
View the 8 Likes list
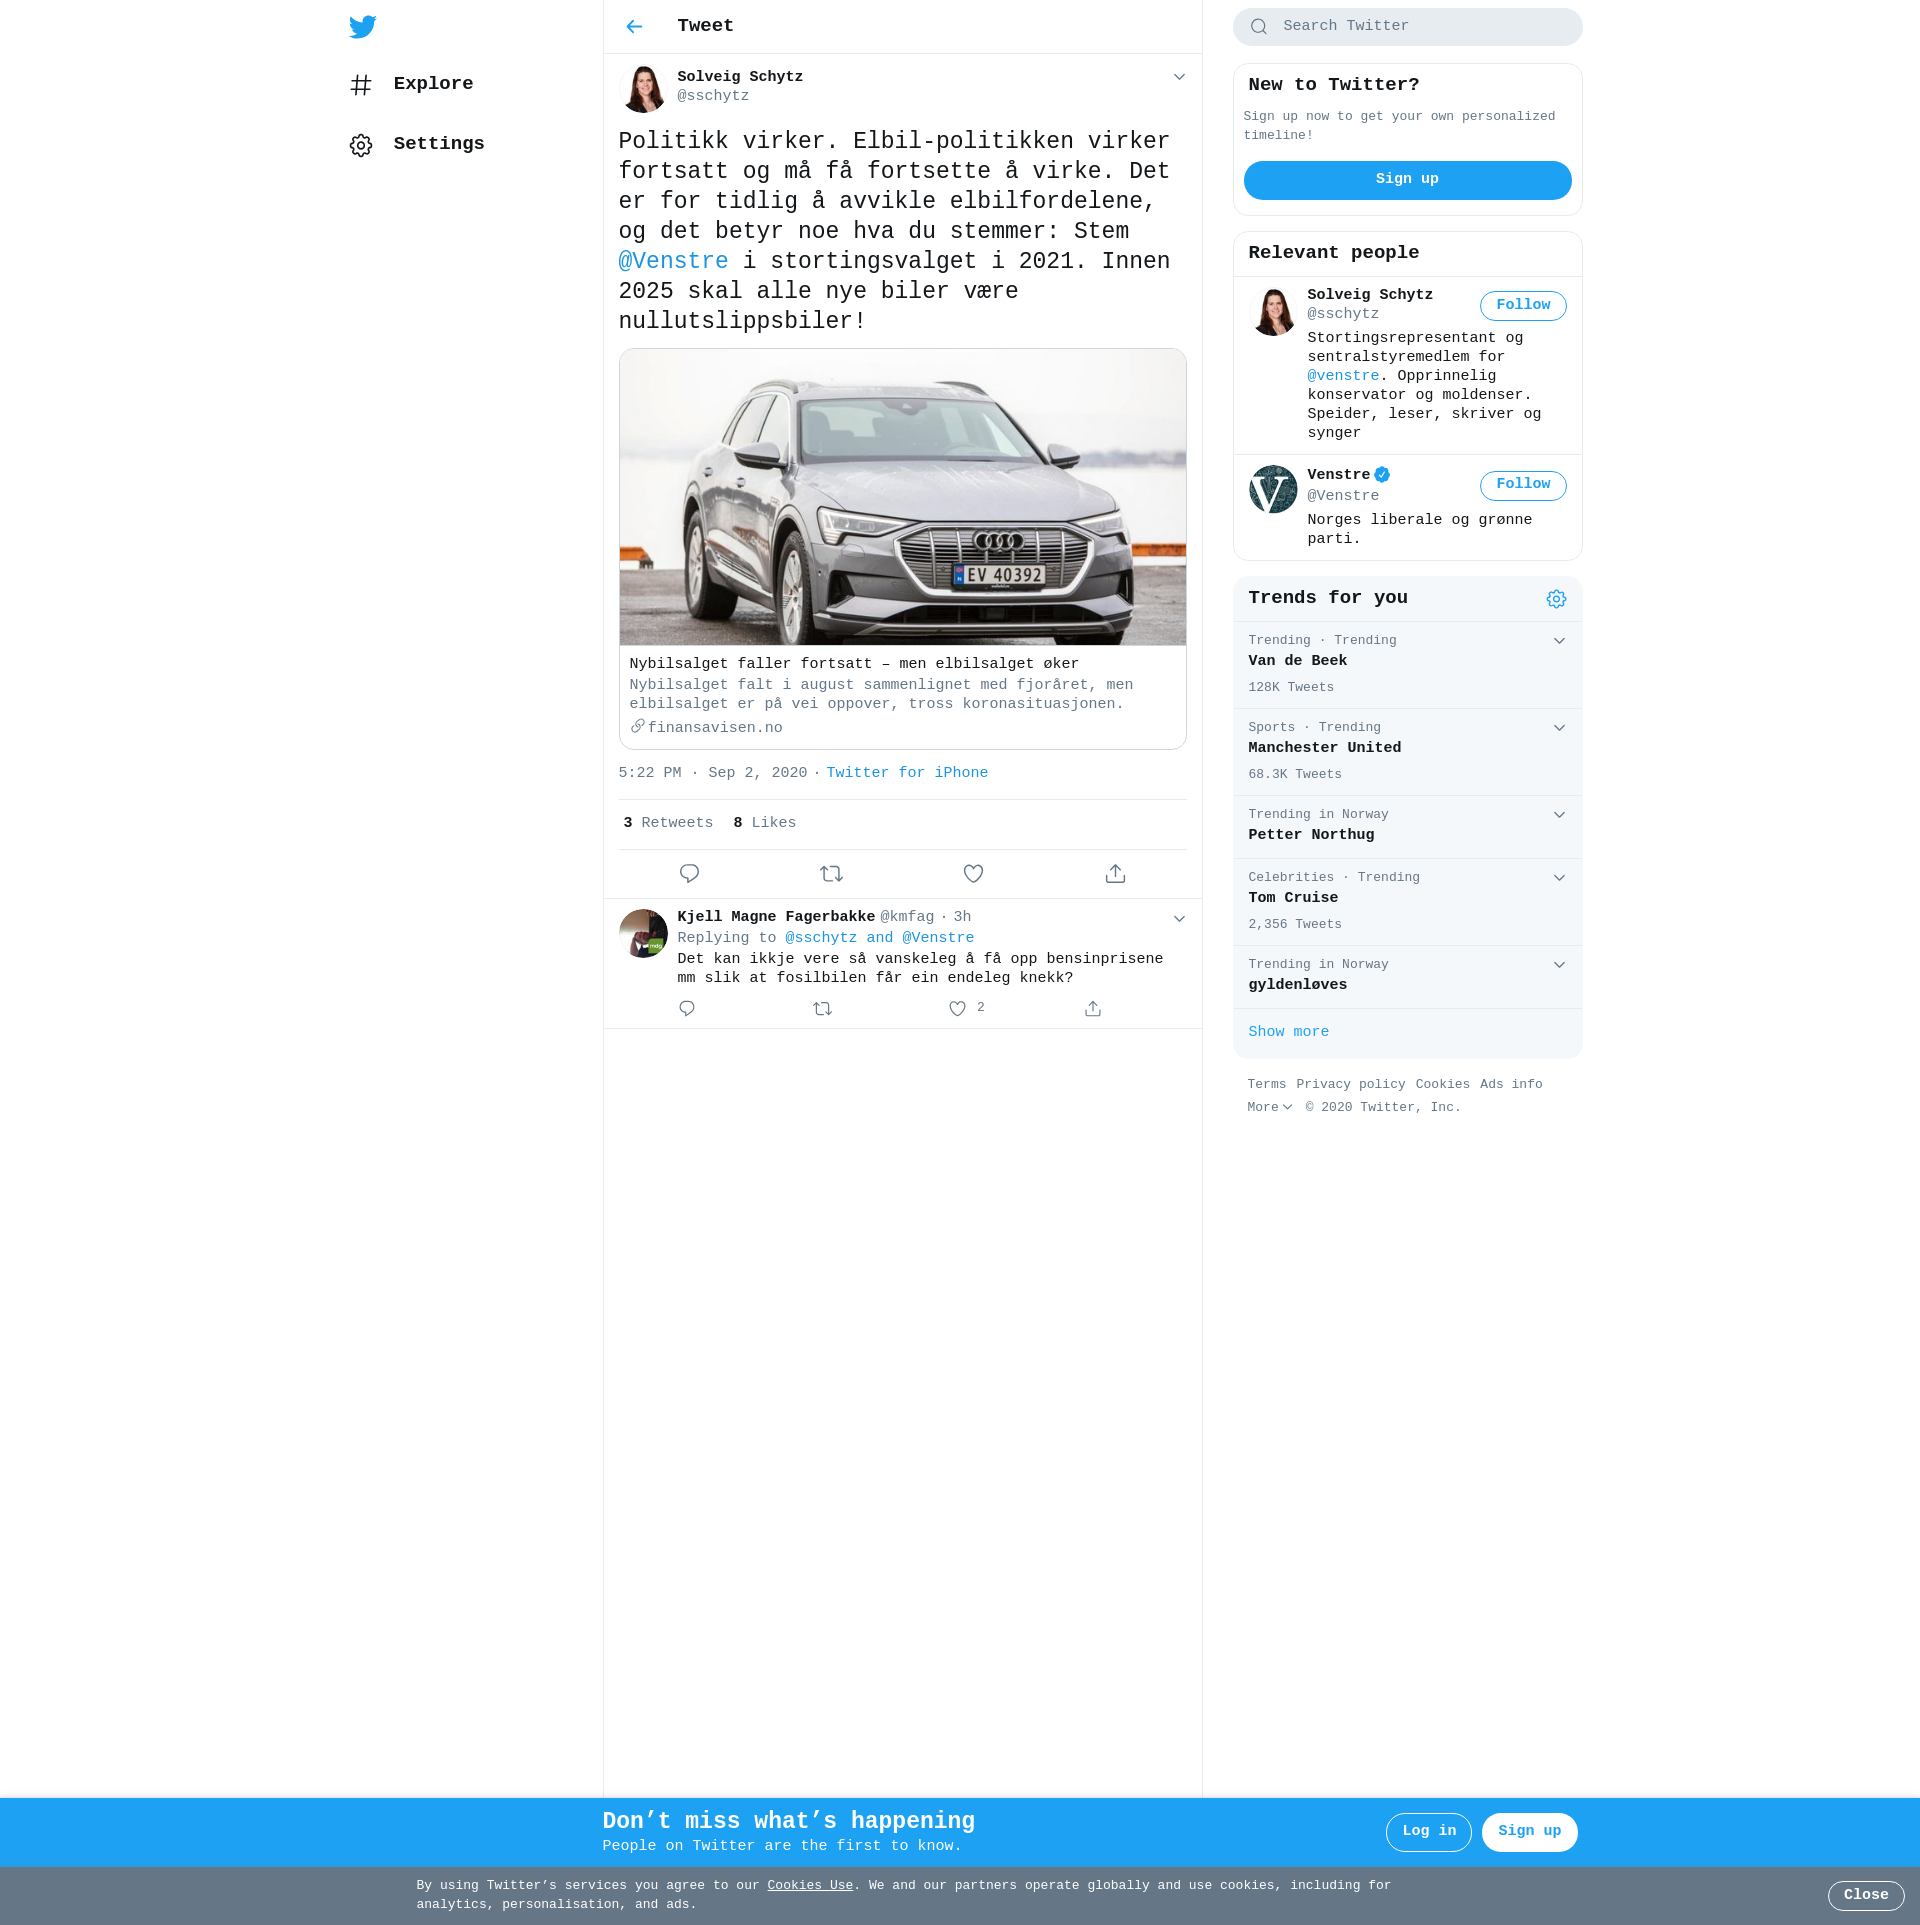click(765, 823)
